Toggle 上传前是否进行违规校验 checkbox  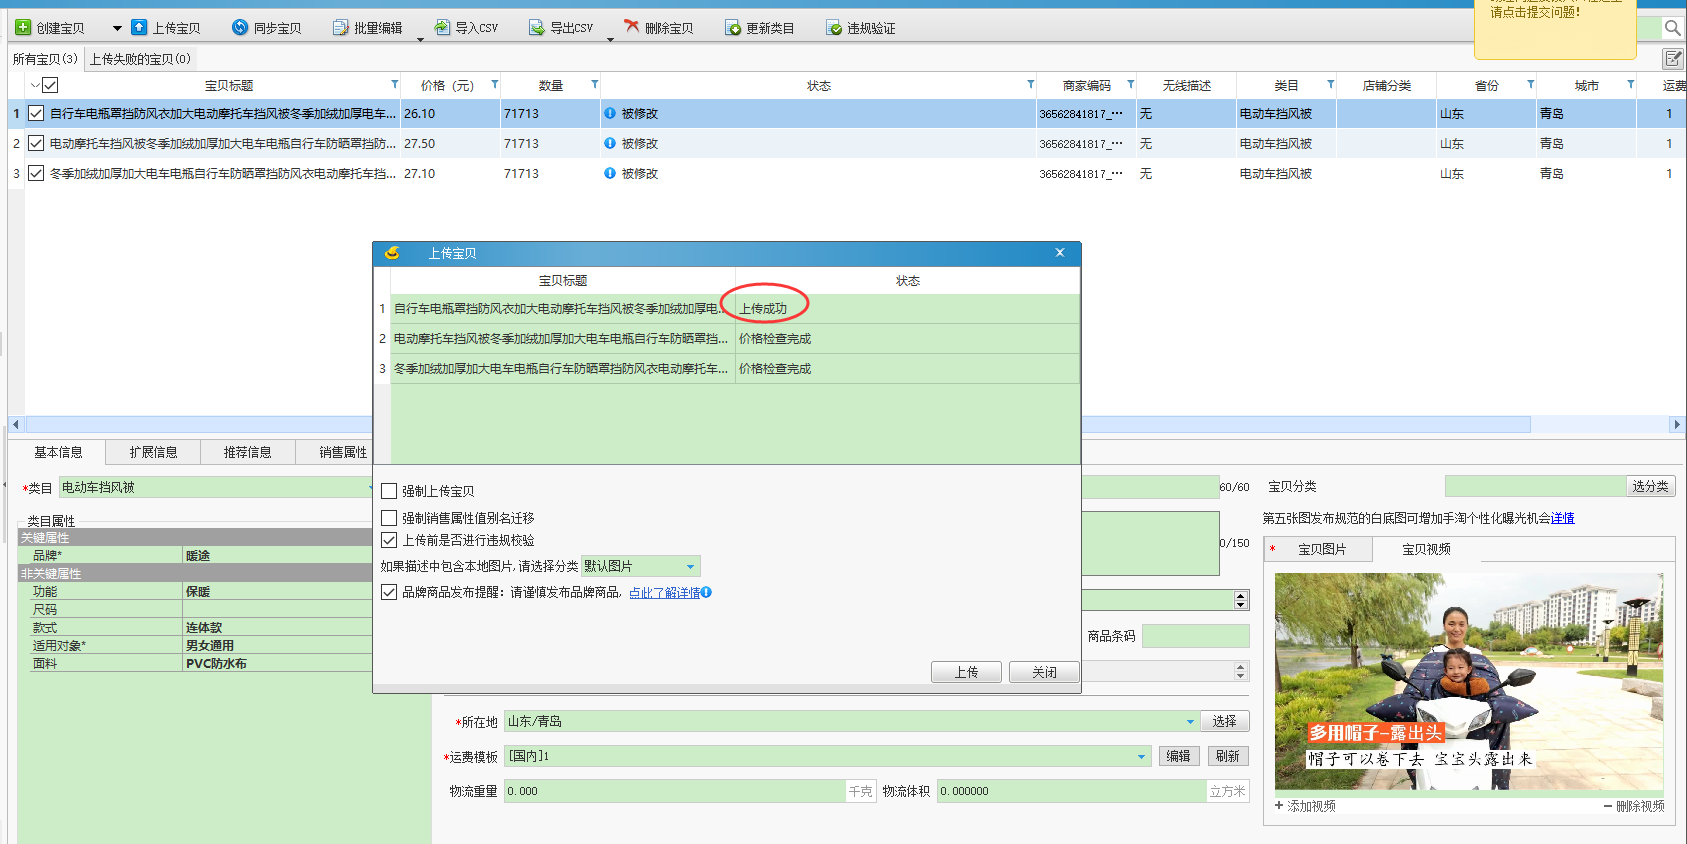point(390,540)
